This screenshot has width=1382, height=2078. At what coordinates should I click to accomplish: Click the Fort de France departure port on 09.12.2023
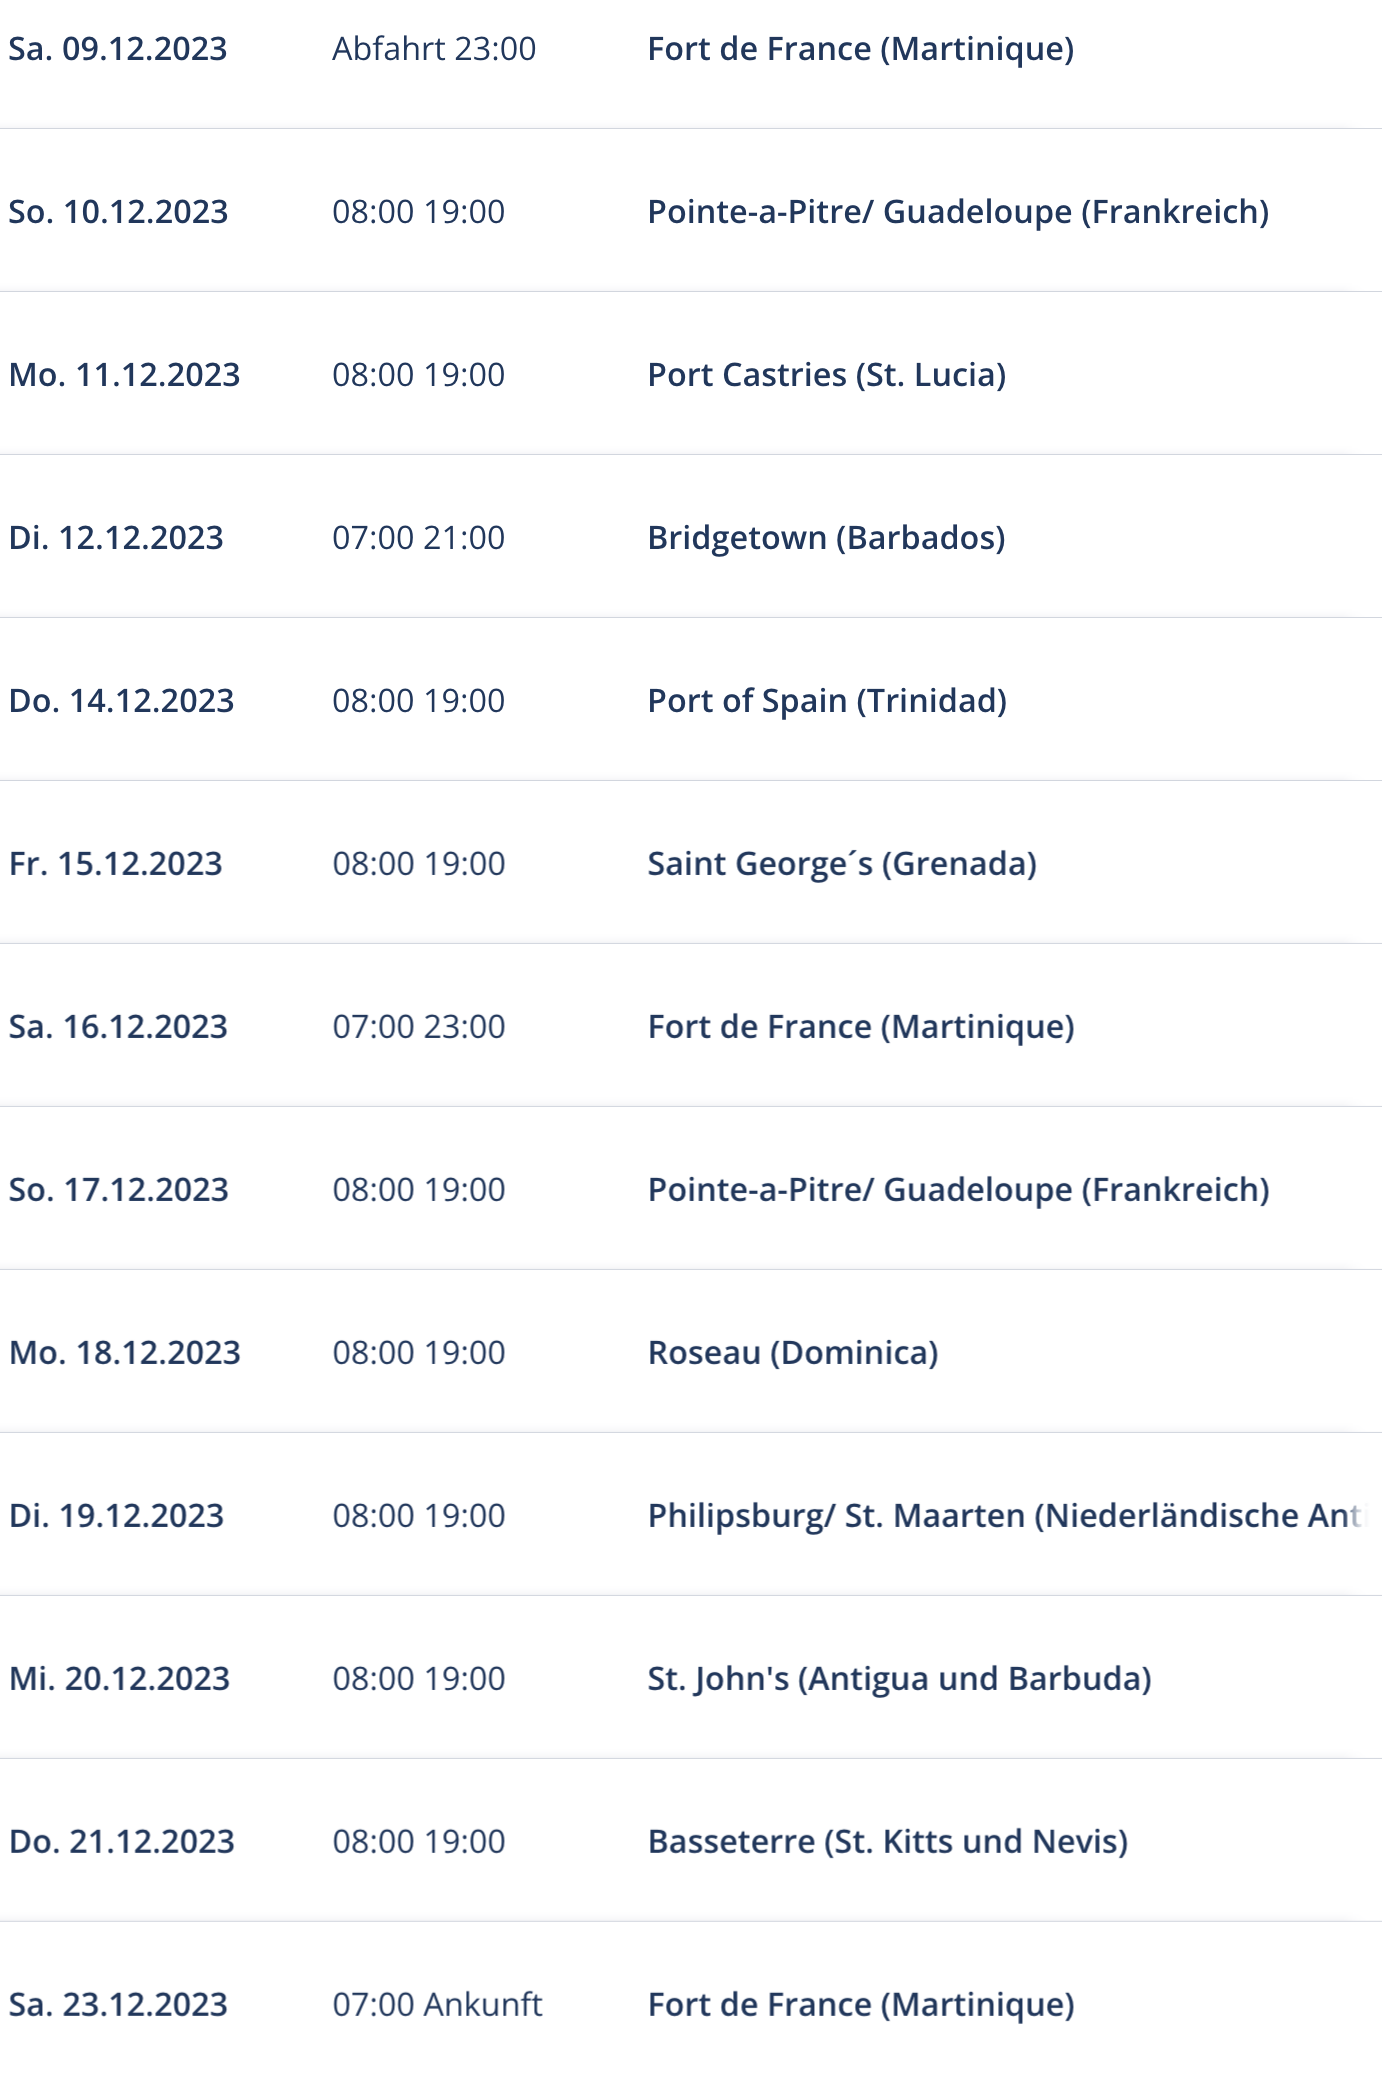coord(861,49)
